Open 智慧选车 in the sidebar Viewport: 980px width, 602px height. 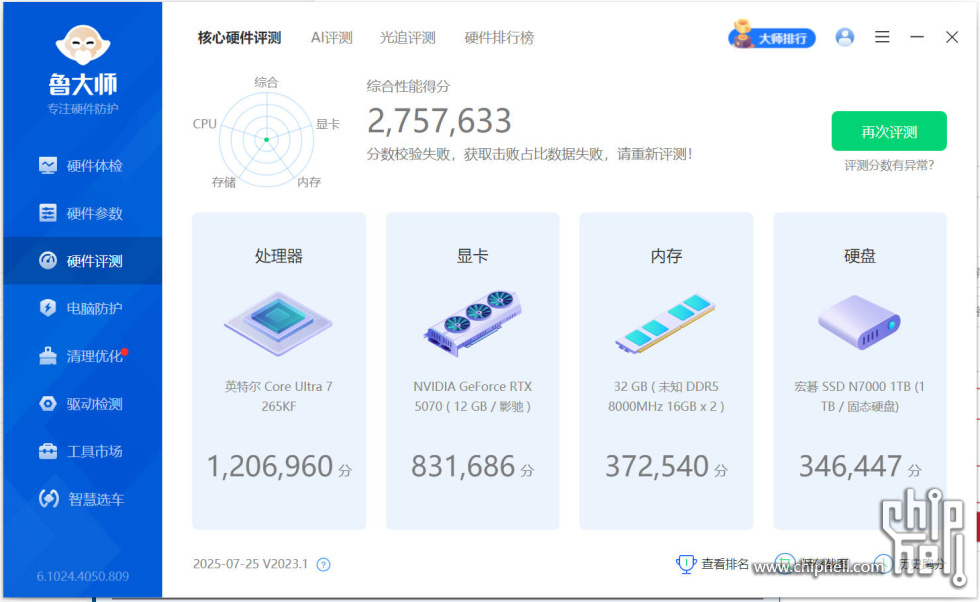coord(82,499)
